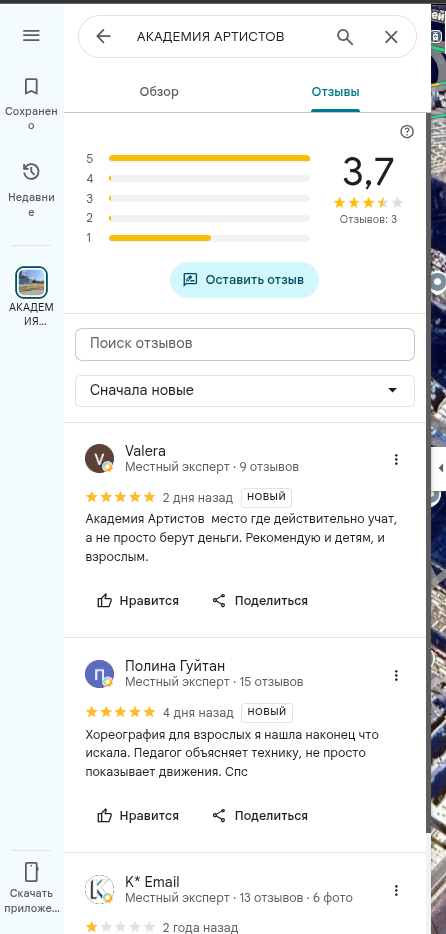446x934 pixels.
Task: Click Valera's five-star rating
Action: tap(120, 497)
